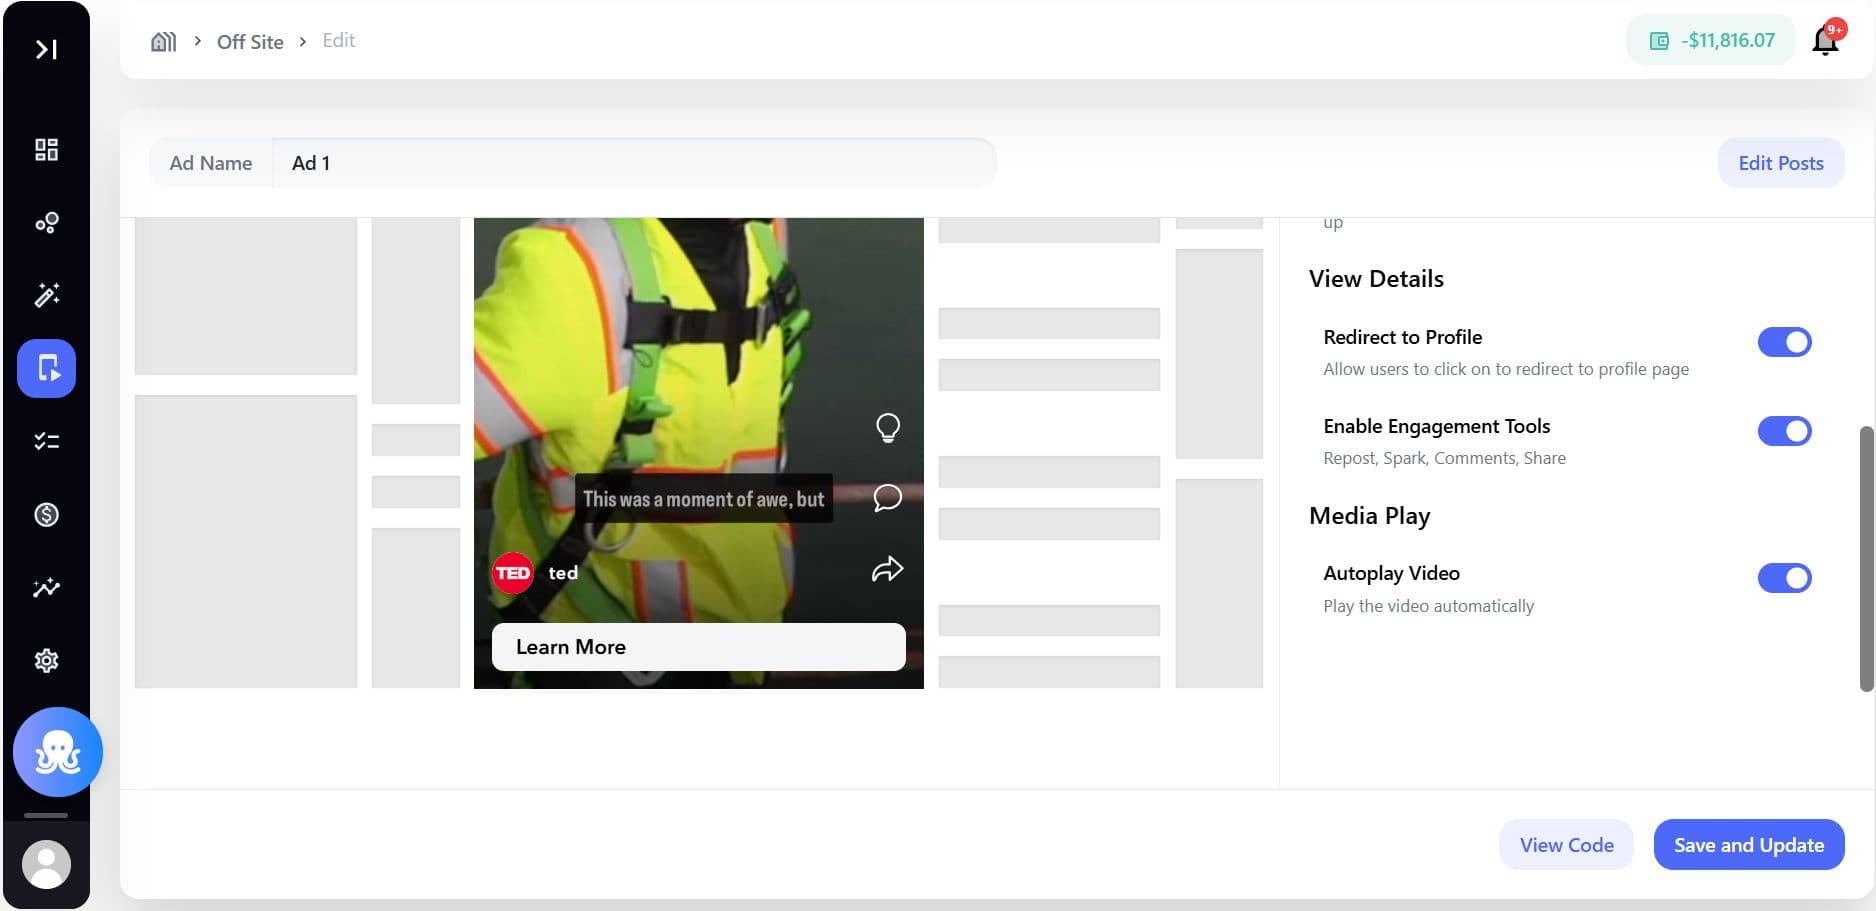
Task: Click the 'Edit' breadcrumb text
Action: pos(339,40)
